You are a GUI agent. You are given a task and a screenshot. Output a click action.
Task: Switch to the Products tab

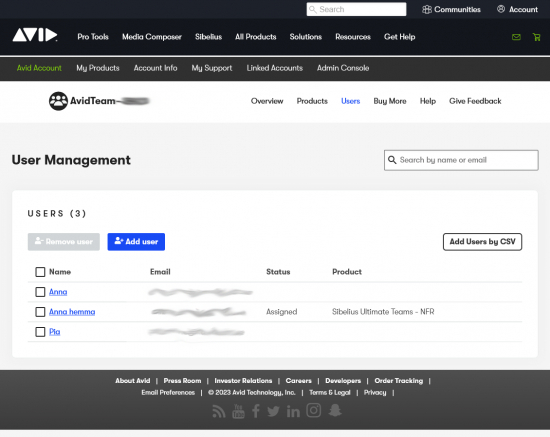[312, 101]
